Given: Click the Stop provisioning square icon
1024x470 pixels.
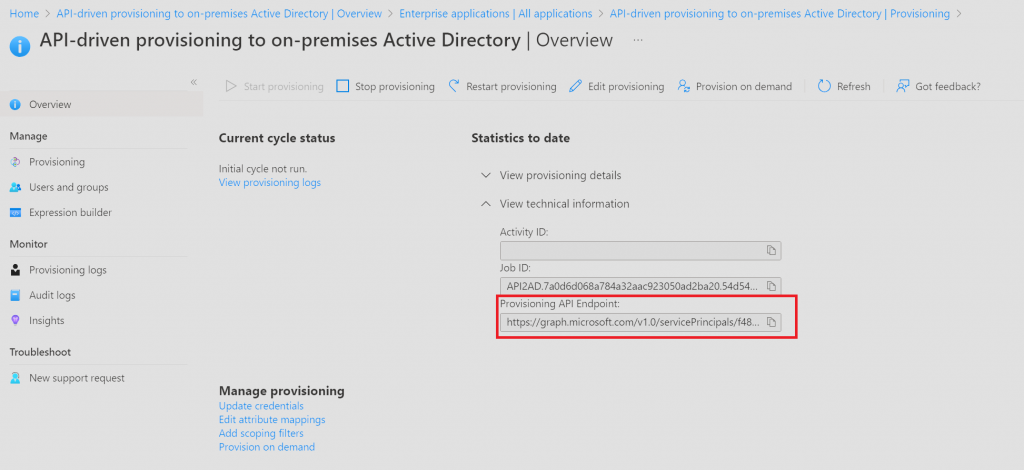Looking at the screenshot, I should coord(342,86).
